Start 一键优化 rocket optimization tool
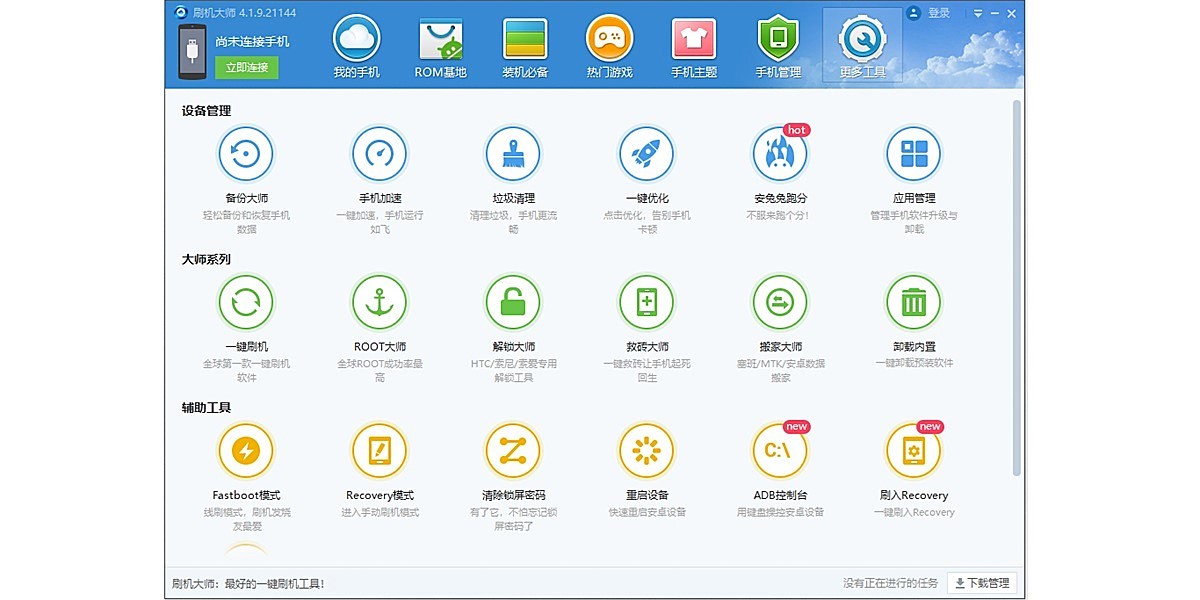Viewport: 1200px width, 600px height. [646, 154]
